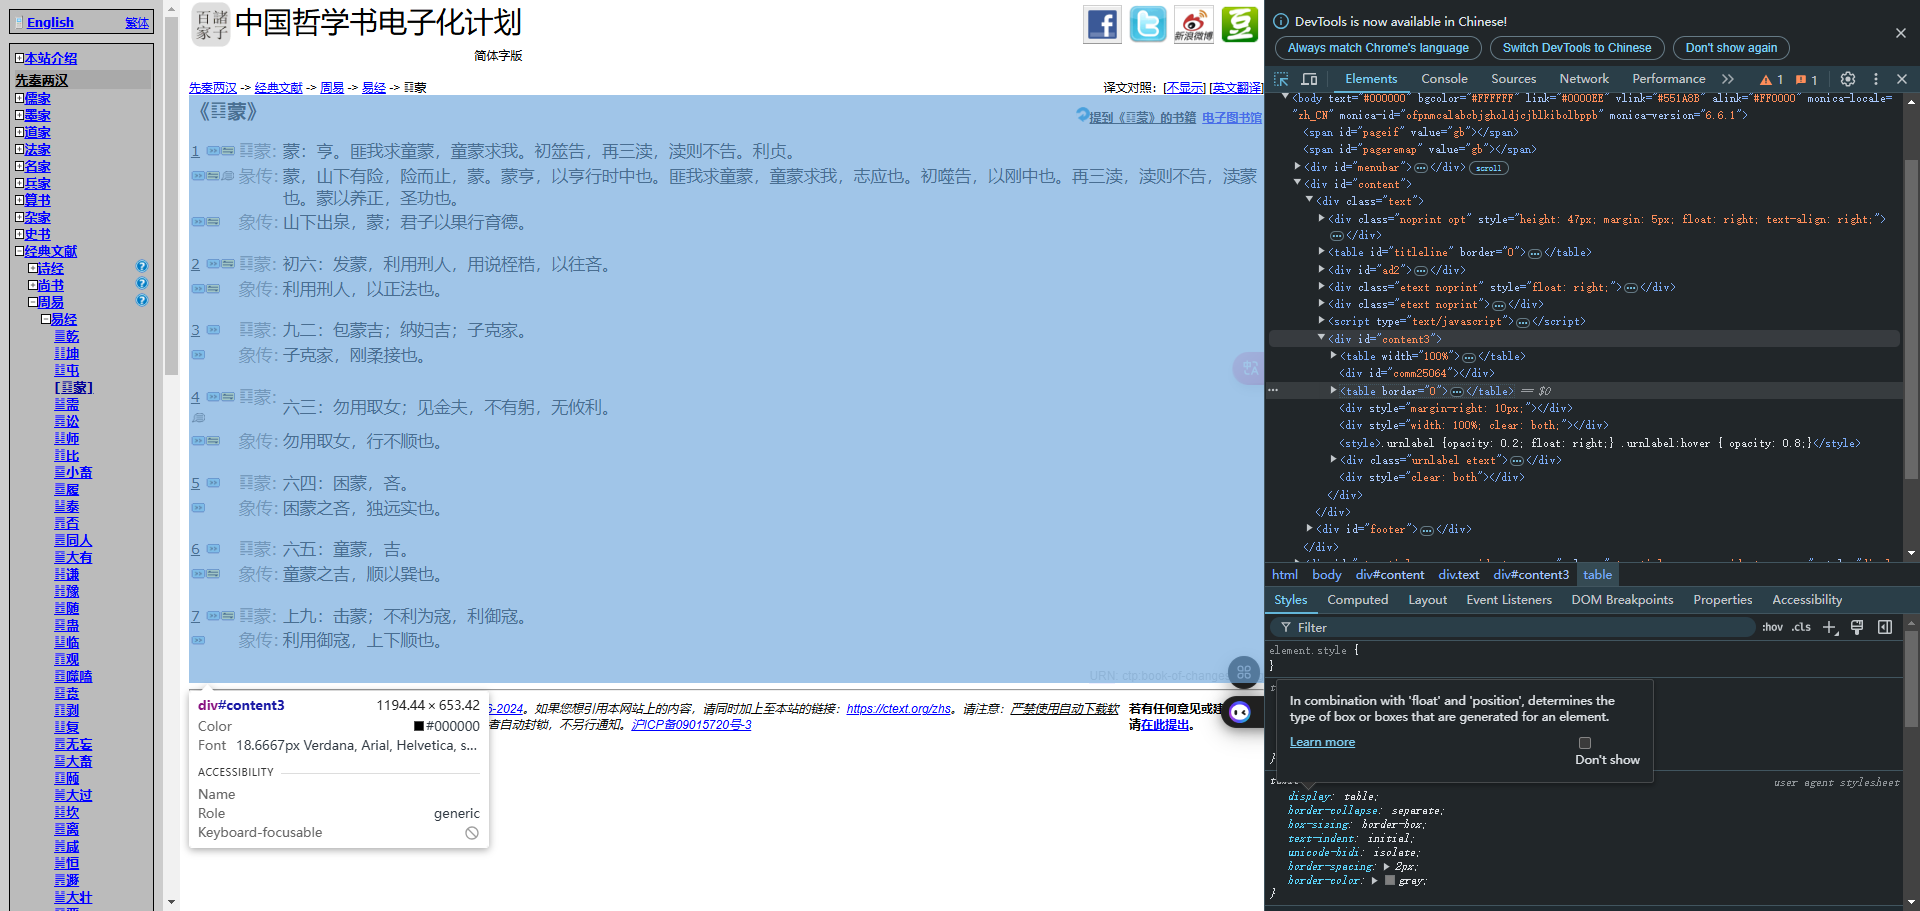1920x911 pixels.
Task: Switch to the Performance tab
Action: (x=1668, y=79)
